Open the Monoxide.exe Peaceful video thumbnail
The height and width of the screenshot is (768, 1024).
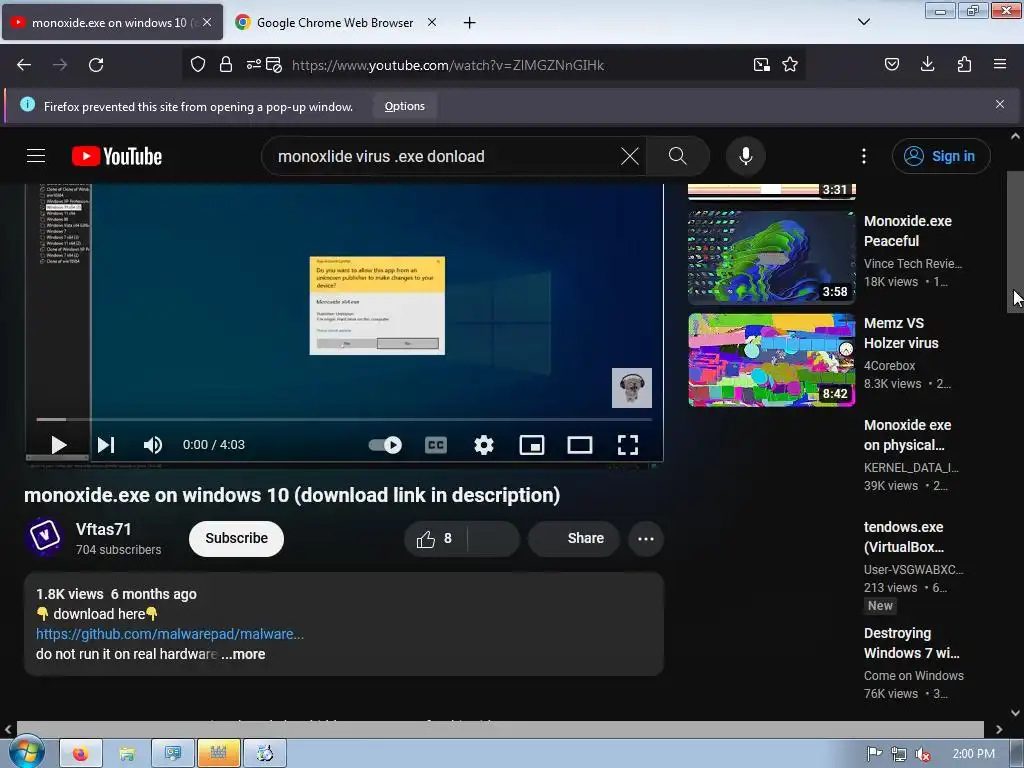(771, 257)
